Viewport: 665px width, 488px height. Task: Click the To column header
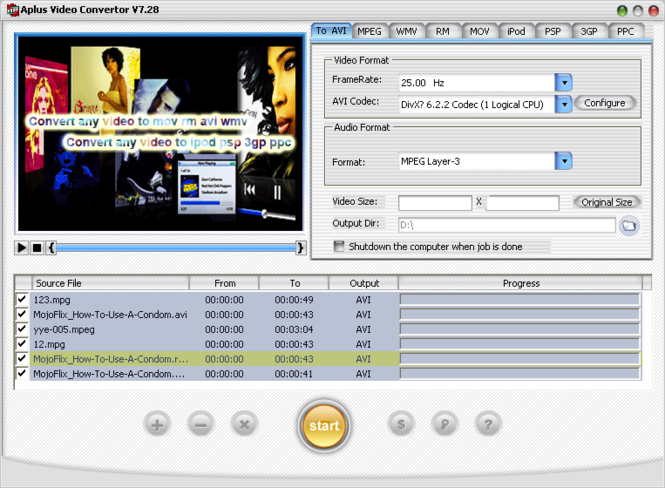click(x=294, y=283)
